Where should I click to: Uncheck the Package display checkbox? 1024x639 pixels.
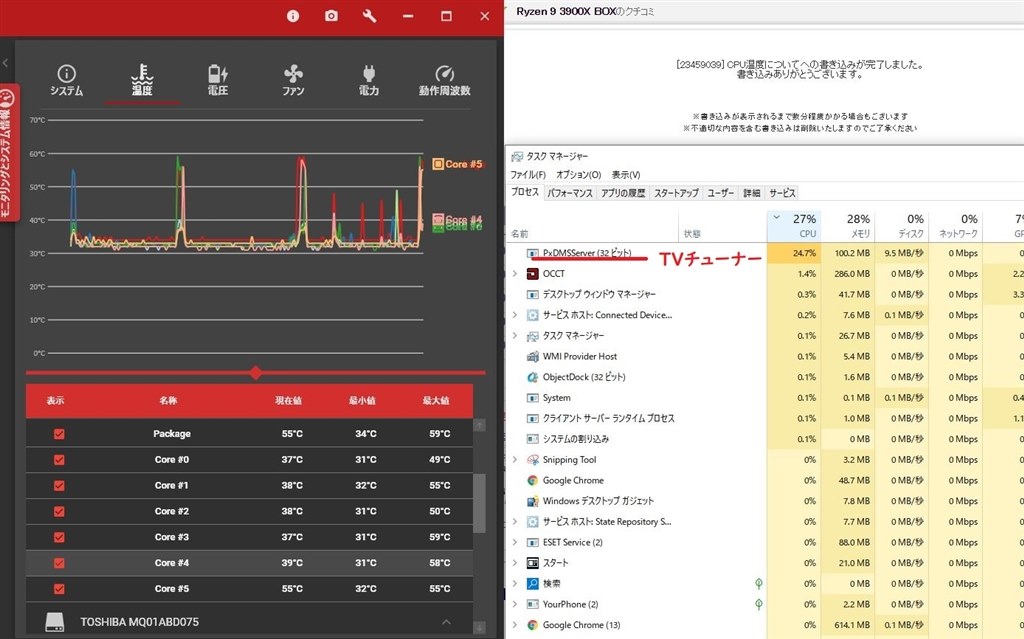(x=59, y=434)
